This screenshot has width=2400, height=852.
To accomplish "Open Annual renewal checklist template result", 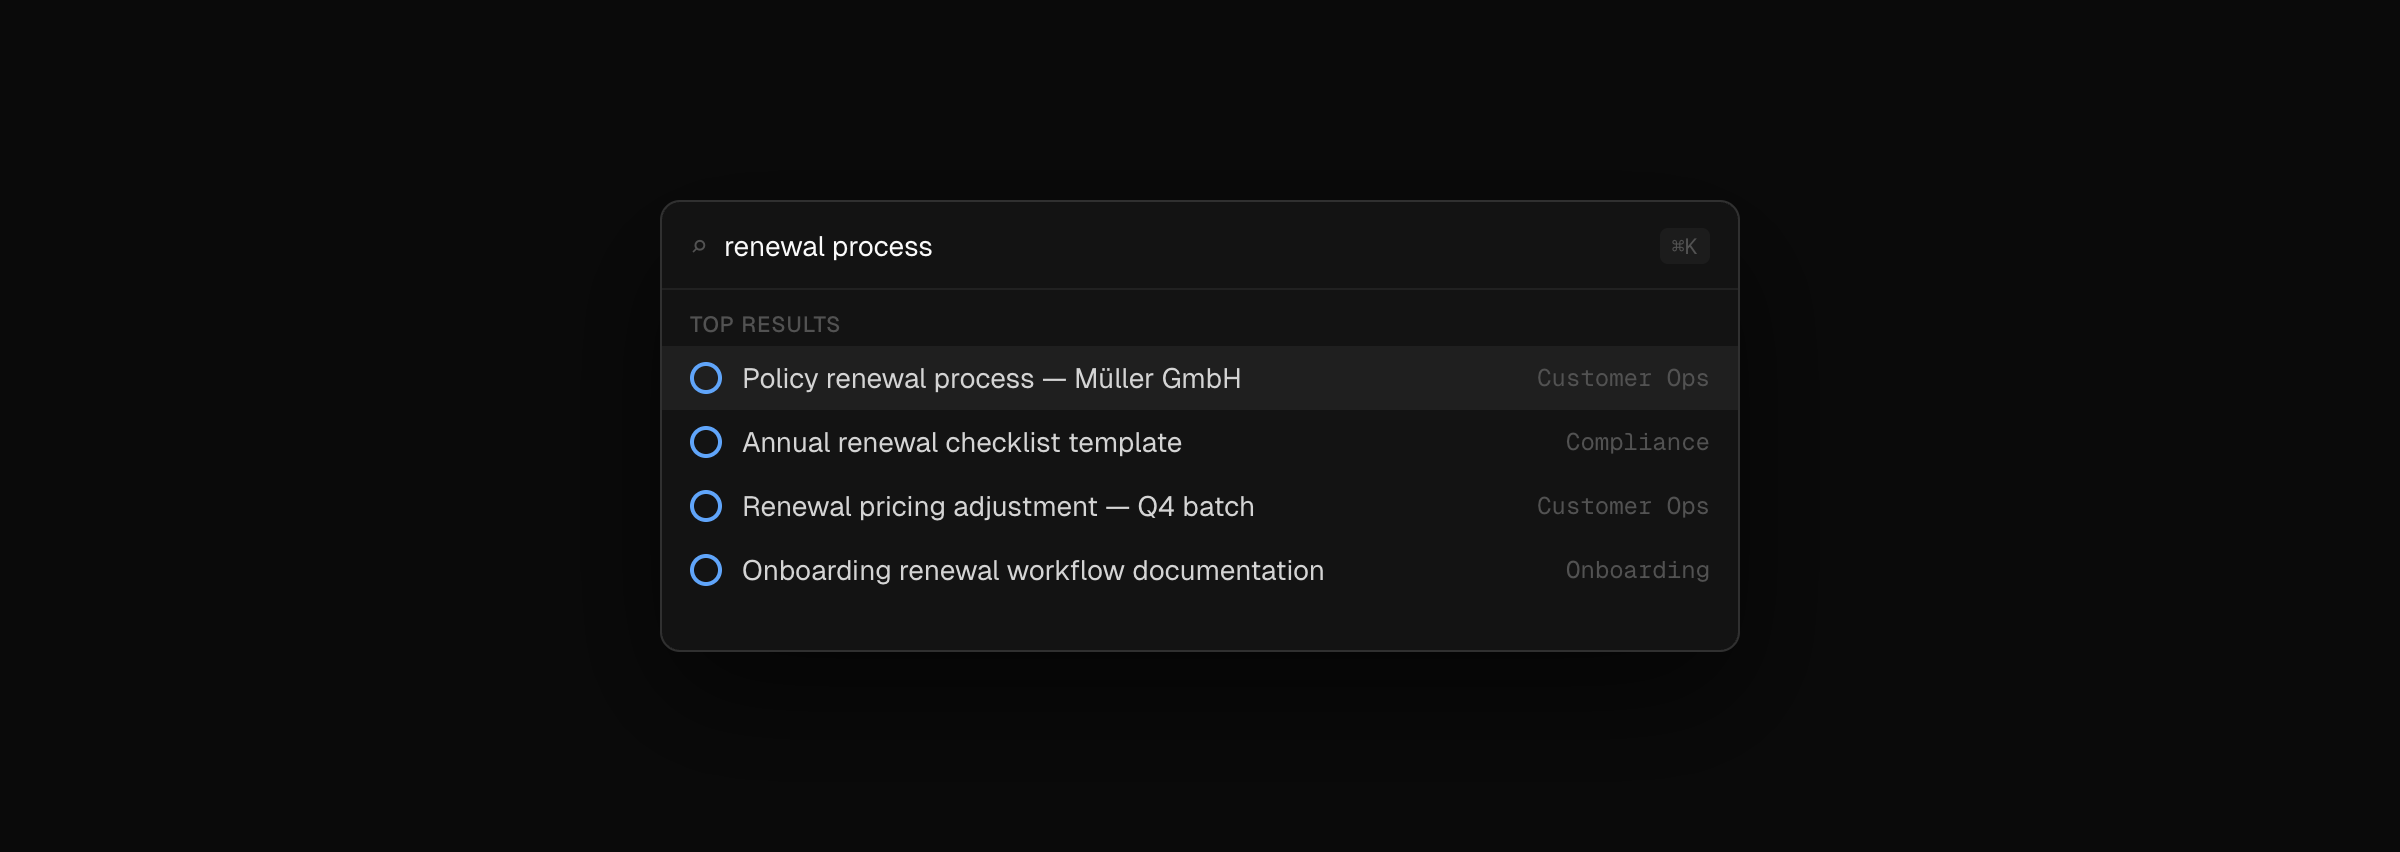I will pyautogui.click(x=961, y=442).
